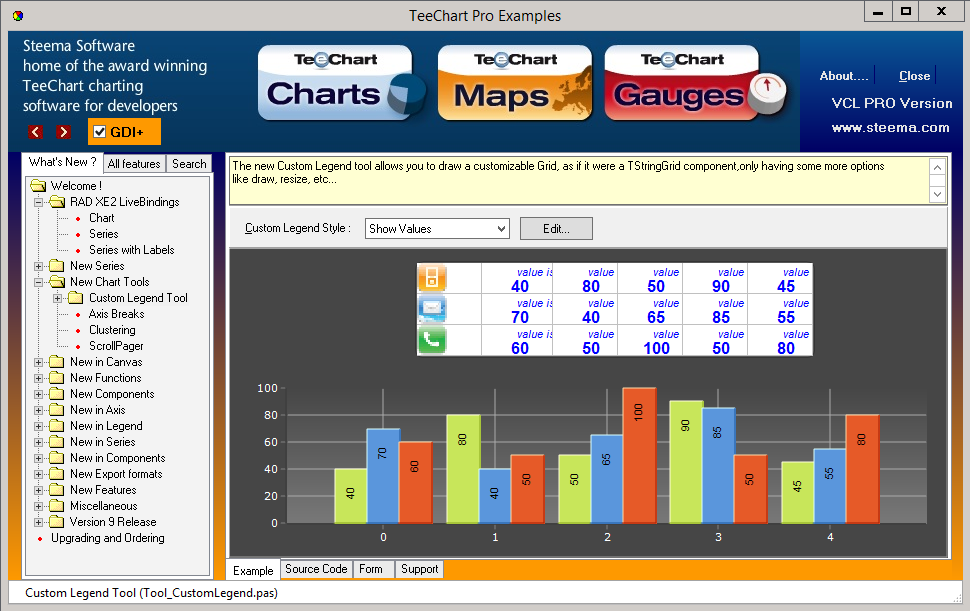Select Upgrading and Ordering tree item
This screenshot has width=970, height=611.
108,538
